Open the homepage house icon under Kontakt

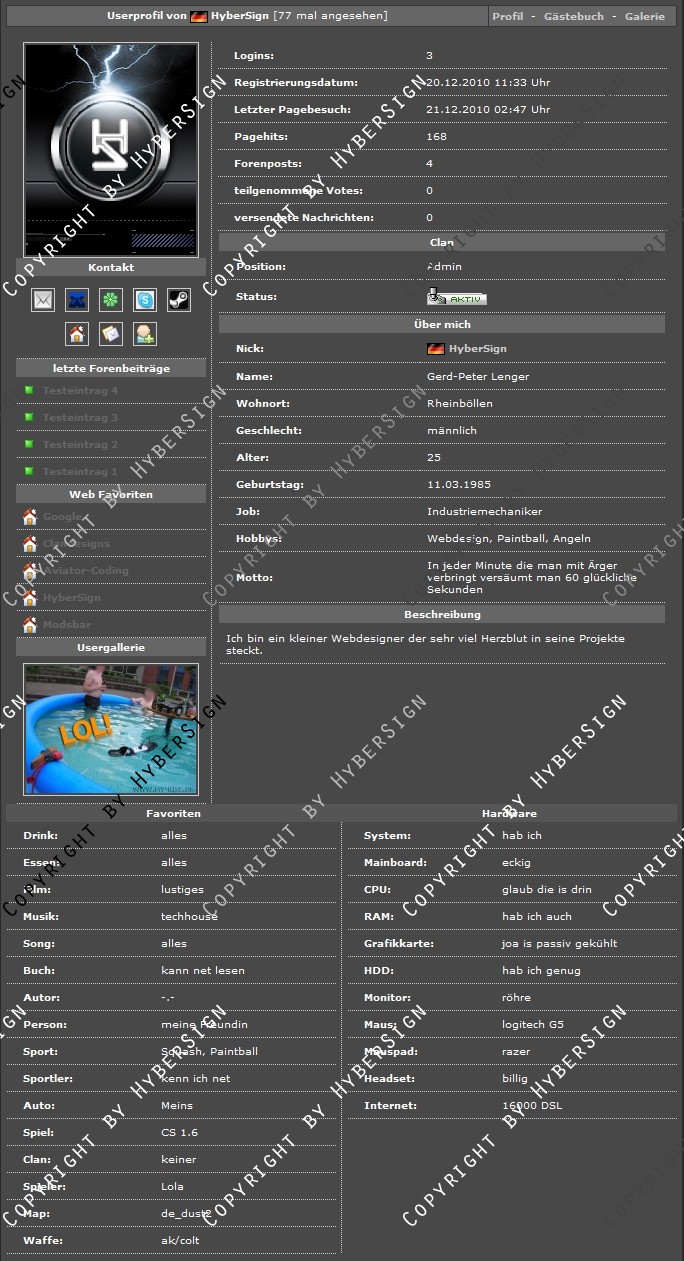click(x=77, y=334)
